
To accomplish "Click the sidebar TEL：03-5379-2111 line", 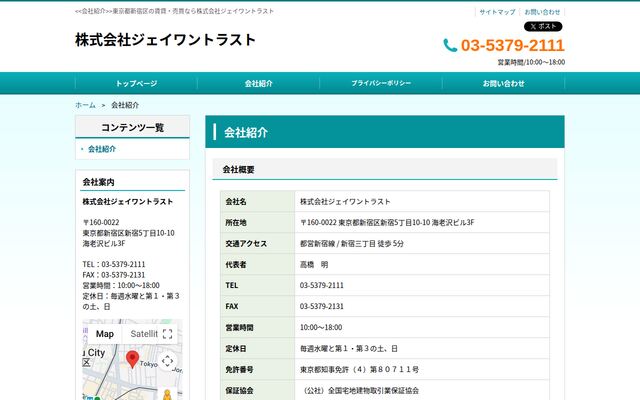I will coord(114,264).
